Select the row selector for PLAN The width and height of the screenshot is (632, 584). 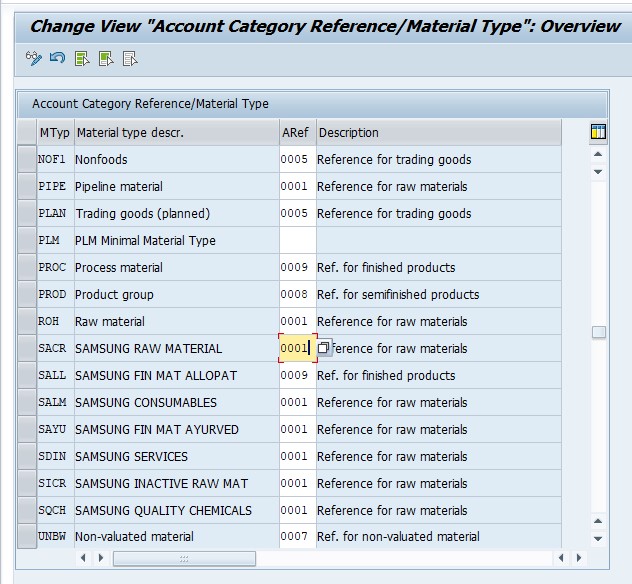click(27, 213)
